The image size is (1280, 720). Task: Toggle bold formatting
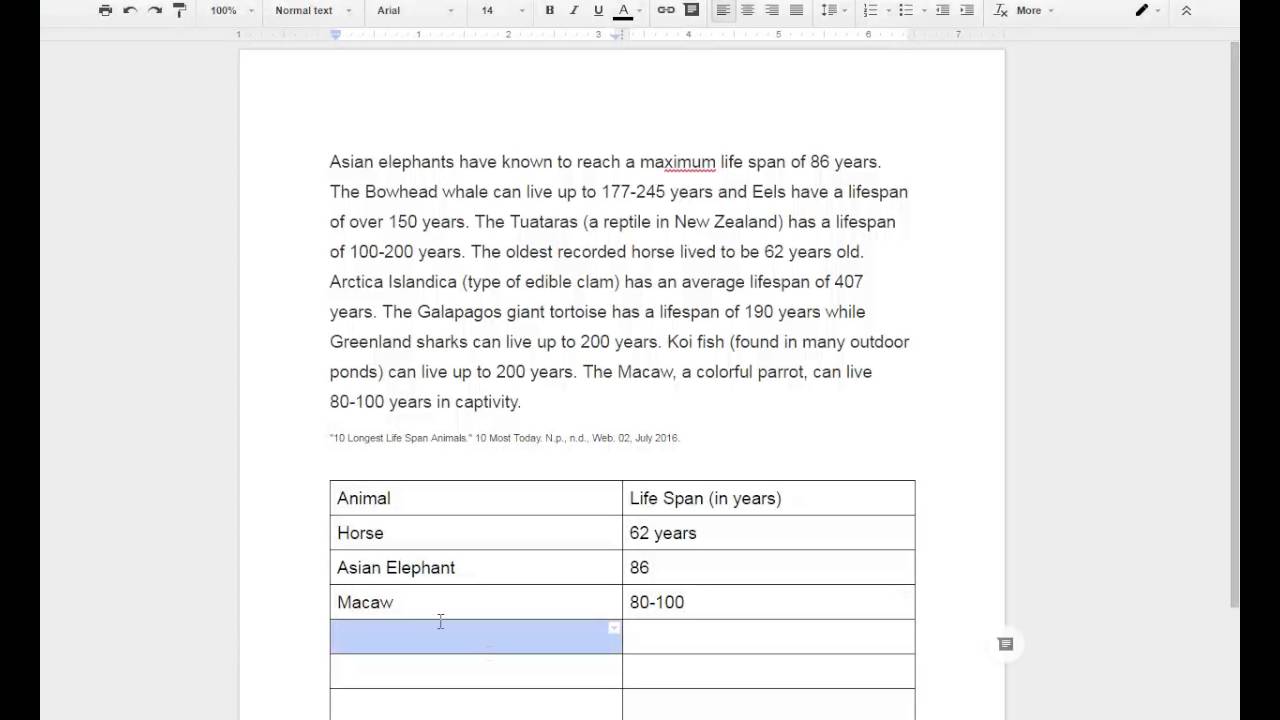coord(549,10)
